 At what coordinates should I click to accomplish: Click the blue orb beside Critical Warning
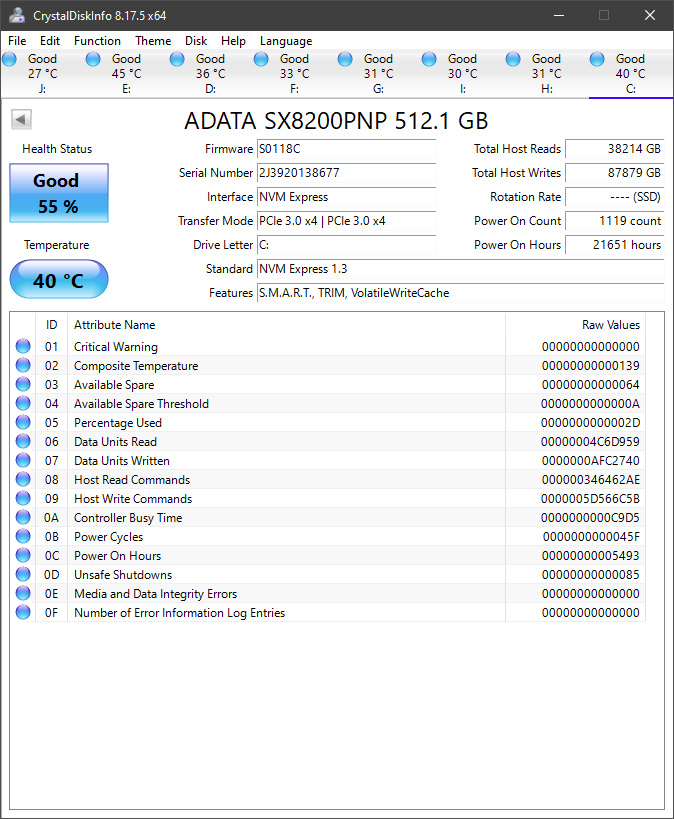pyautogui.click(x=23, y=346)
